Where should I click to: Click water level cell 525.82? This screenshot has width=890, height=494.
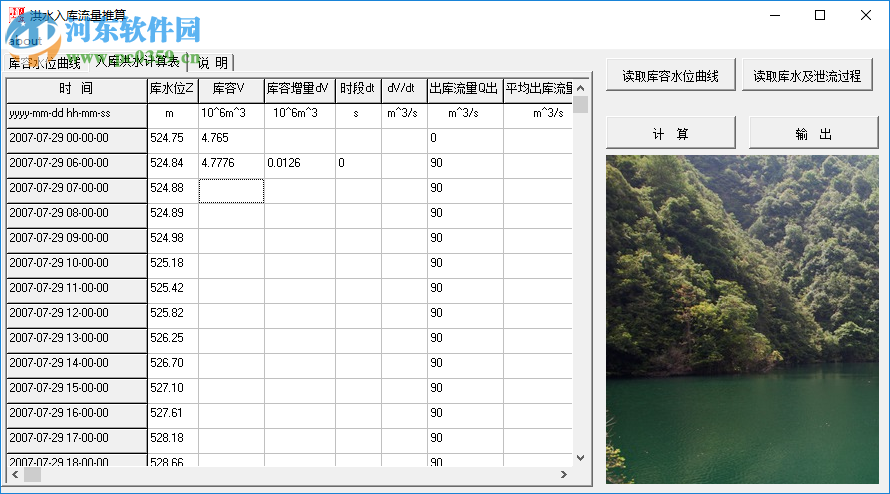173,315
